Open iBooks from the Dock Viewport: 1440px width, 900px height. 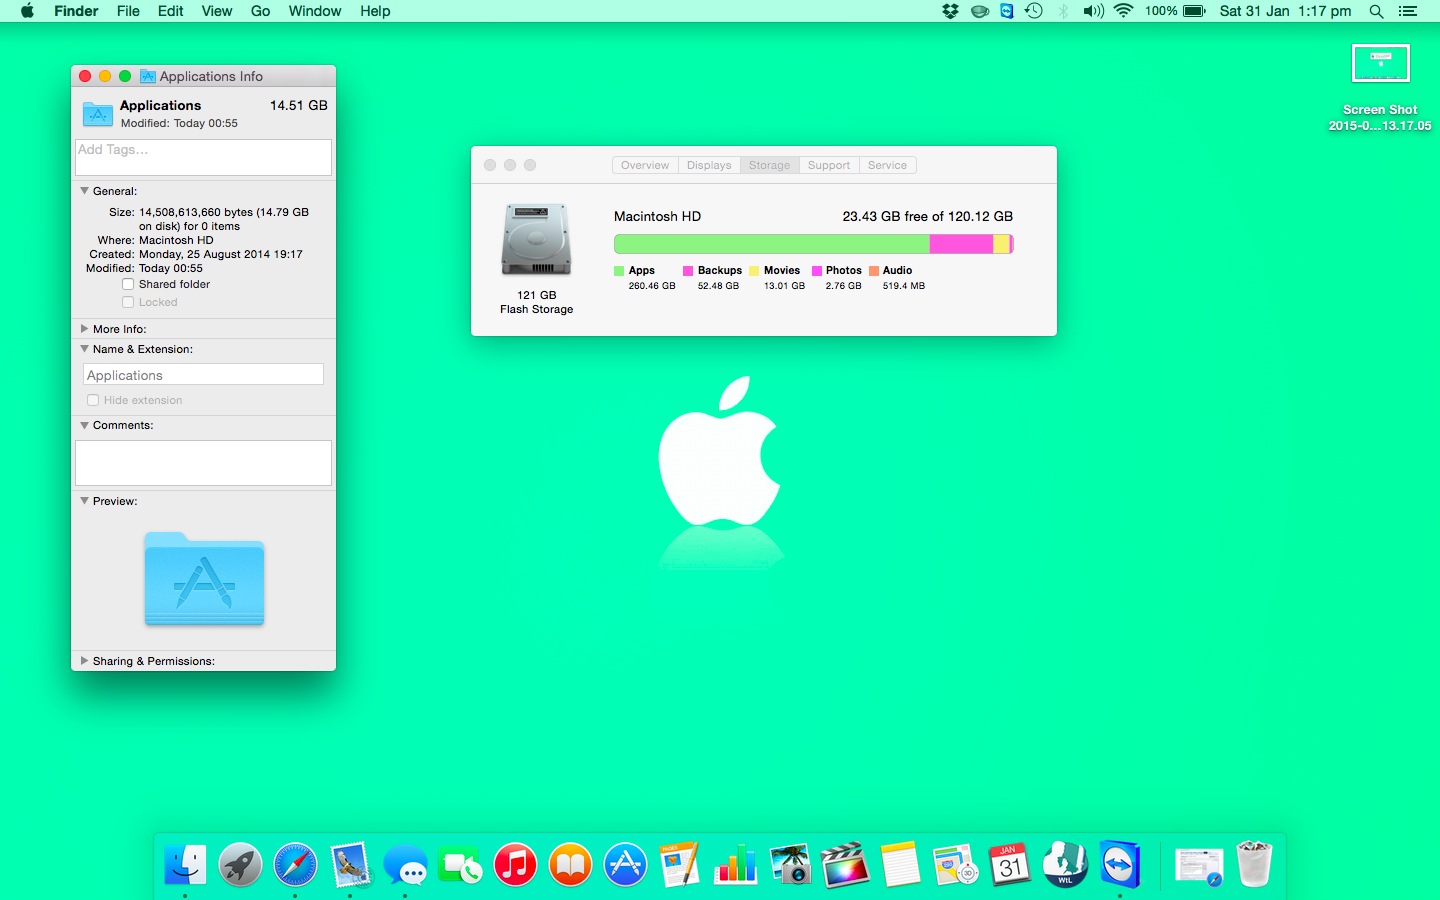click(x=571, y=865)
